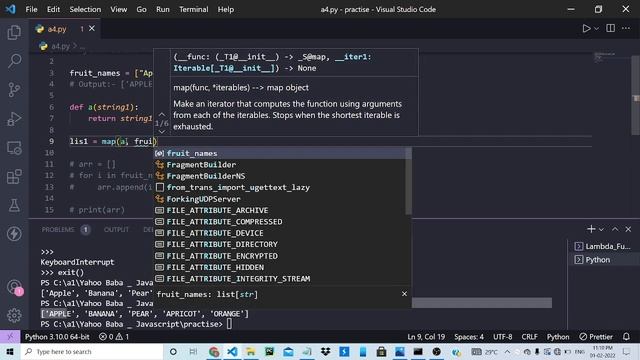Image resolution: width=640 pixels, height=360 pixels.
Task: Open notifications bell in status bar
Action: pos(626,337)
